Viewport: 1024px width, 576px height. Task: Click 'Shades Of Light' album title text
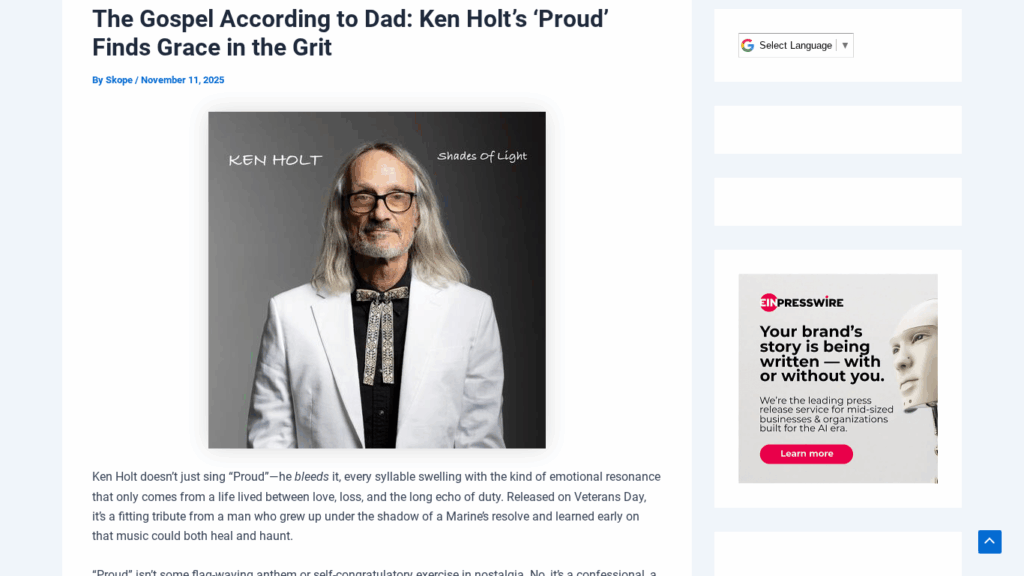pyautogui.click(x=482, y=156)
